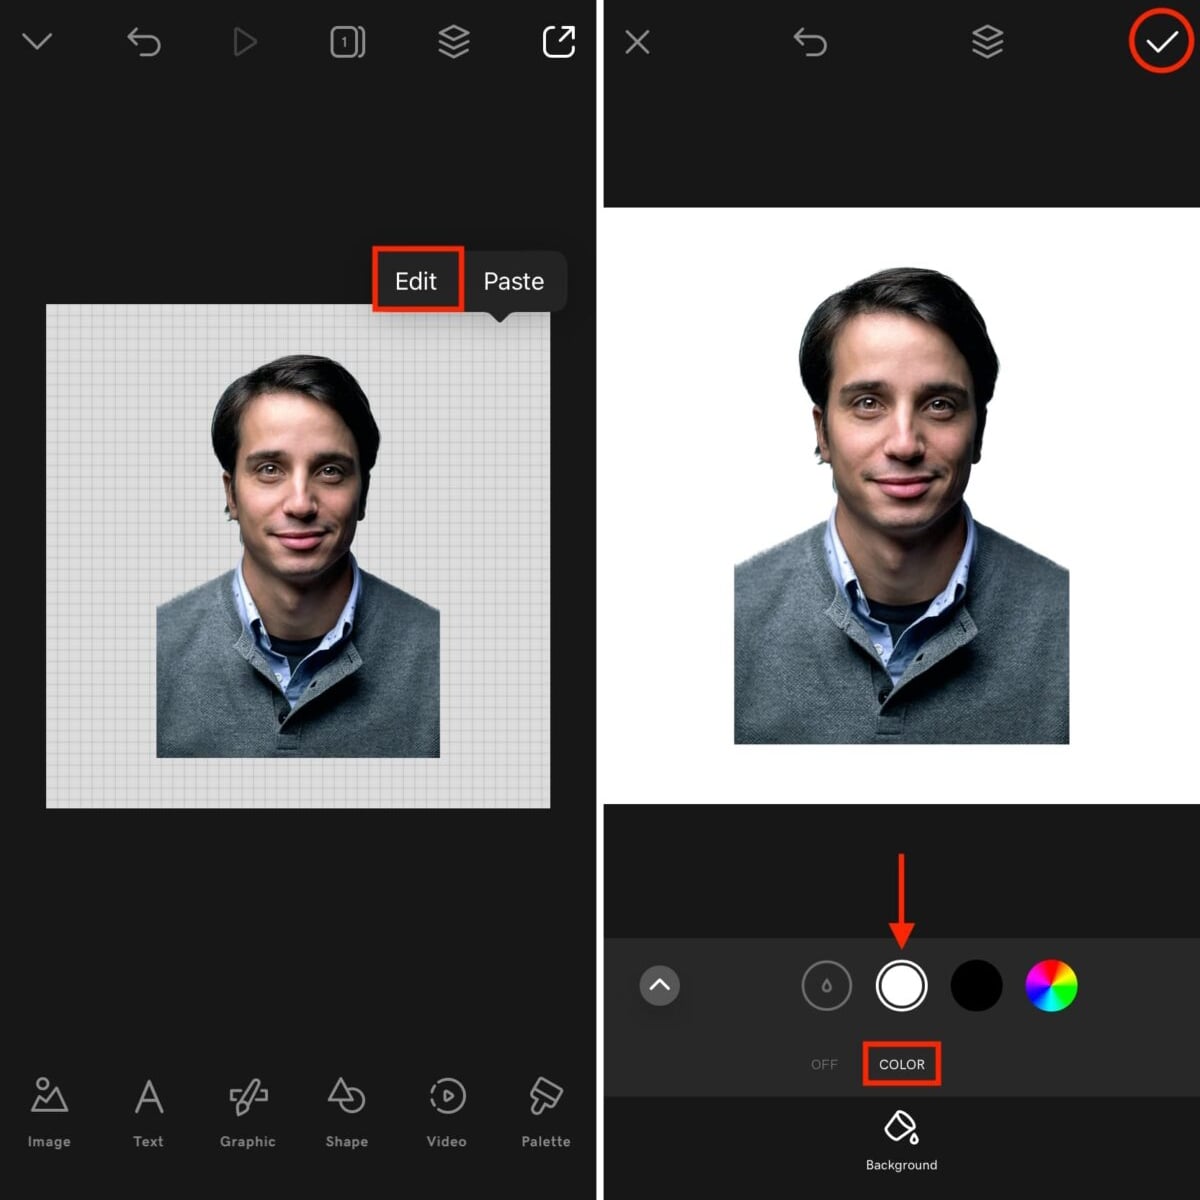Open layers panel in right screen
The height and width of the screenshot is (1200, 1200).
988,42
